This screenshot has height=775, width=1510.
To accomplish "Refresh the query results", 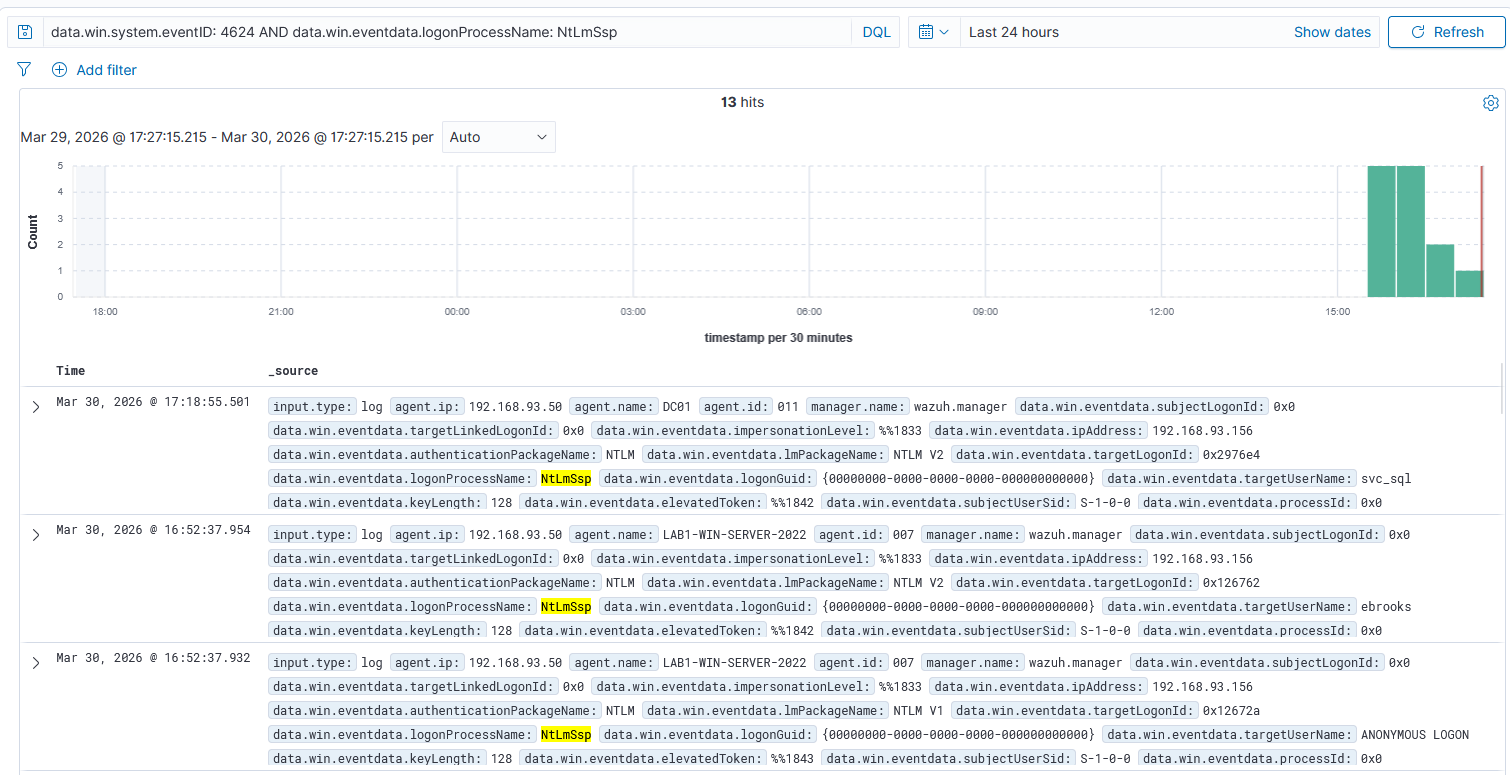I will click(1446, 32).
